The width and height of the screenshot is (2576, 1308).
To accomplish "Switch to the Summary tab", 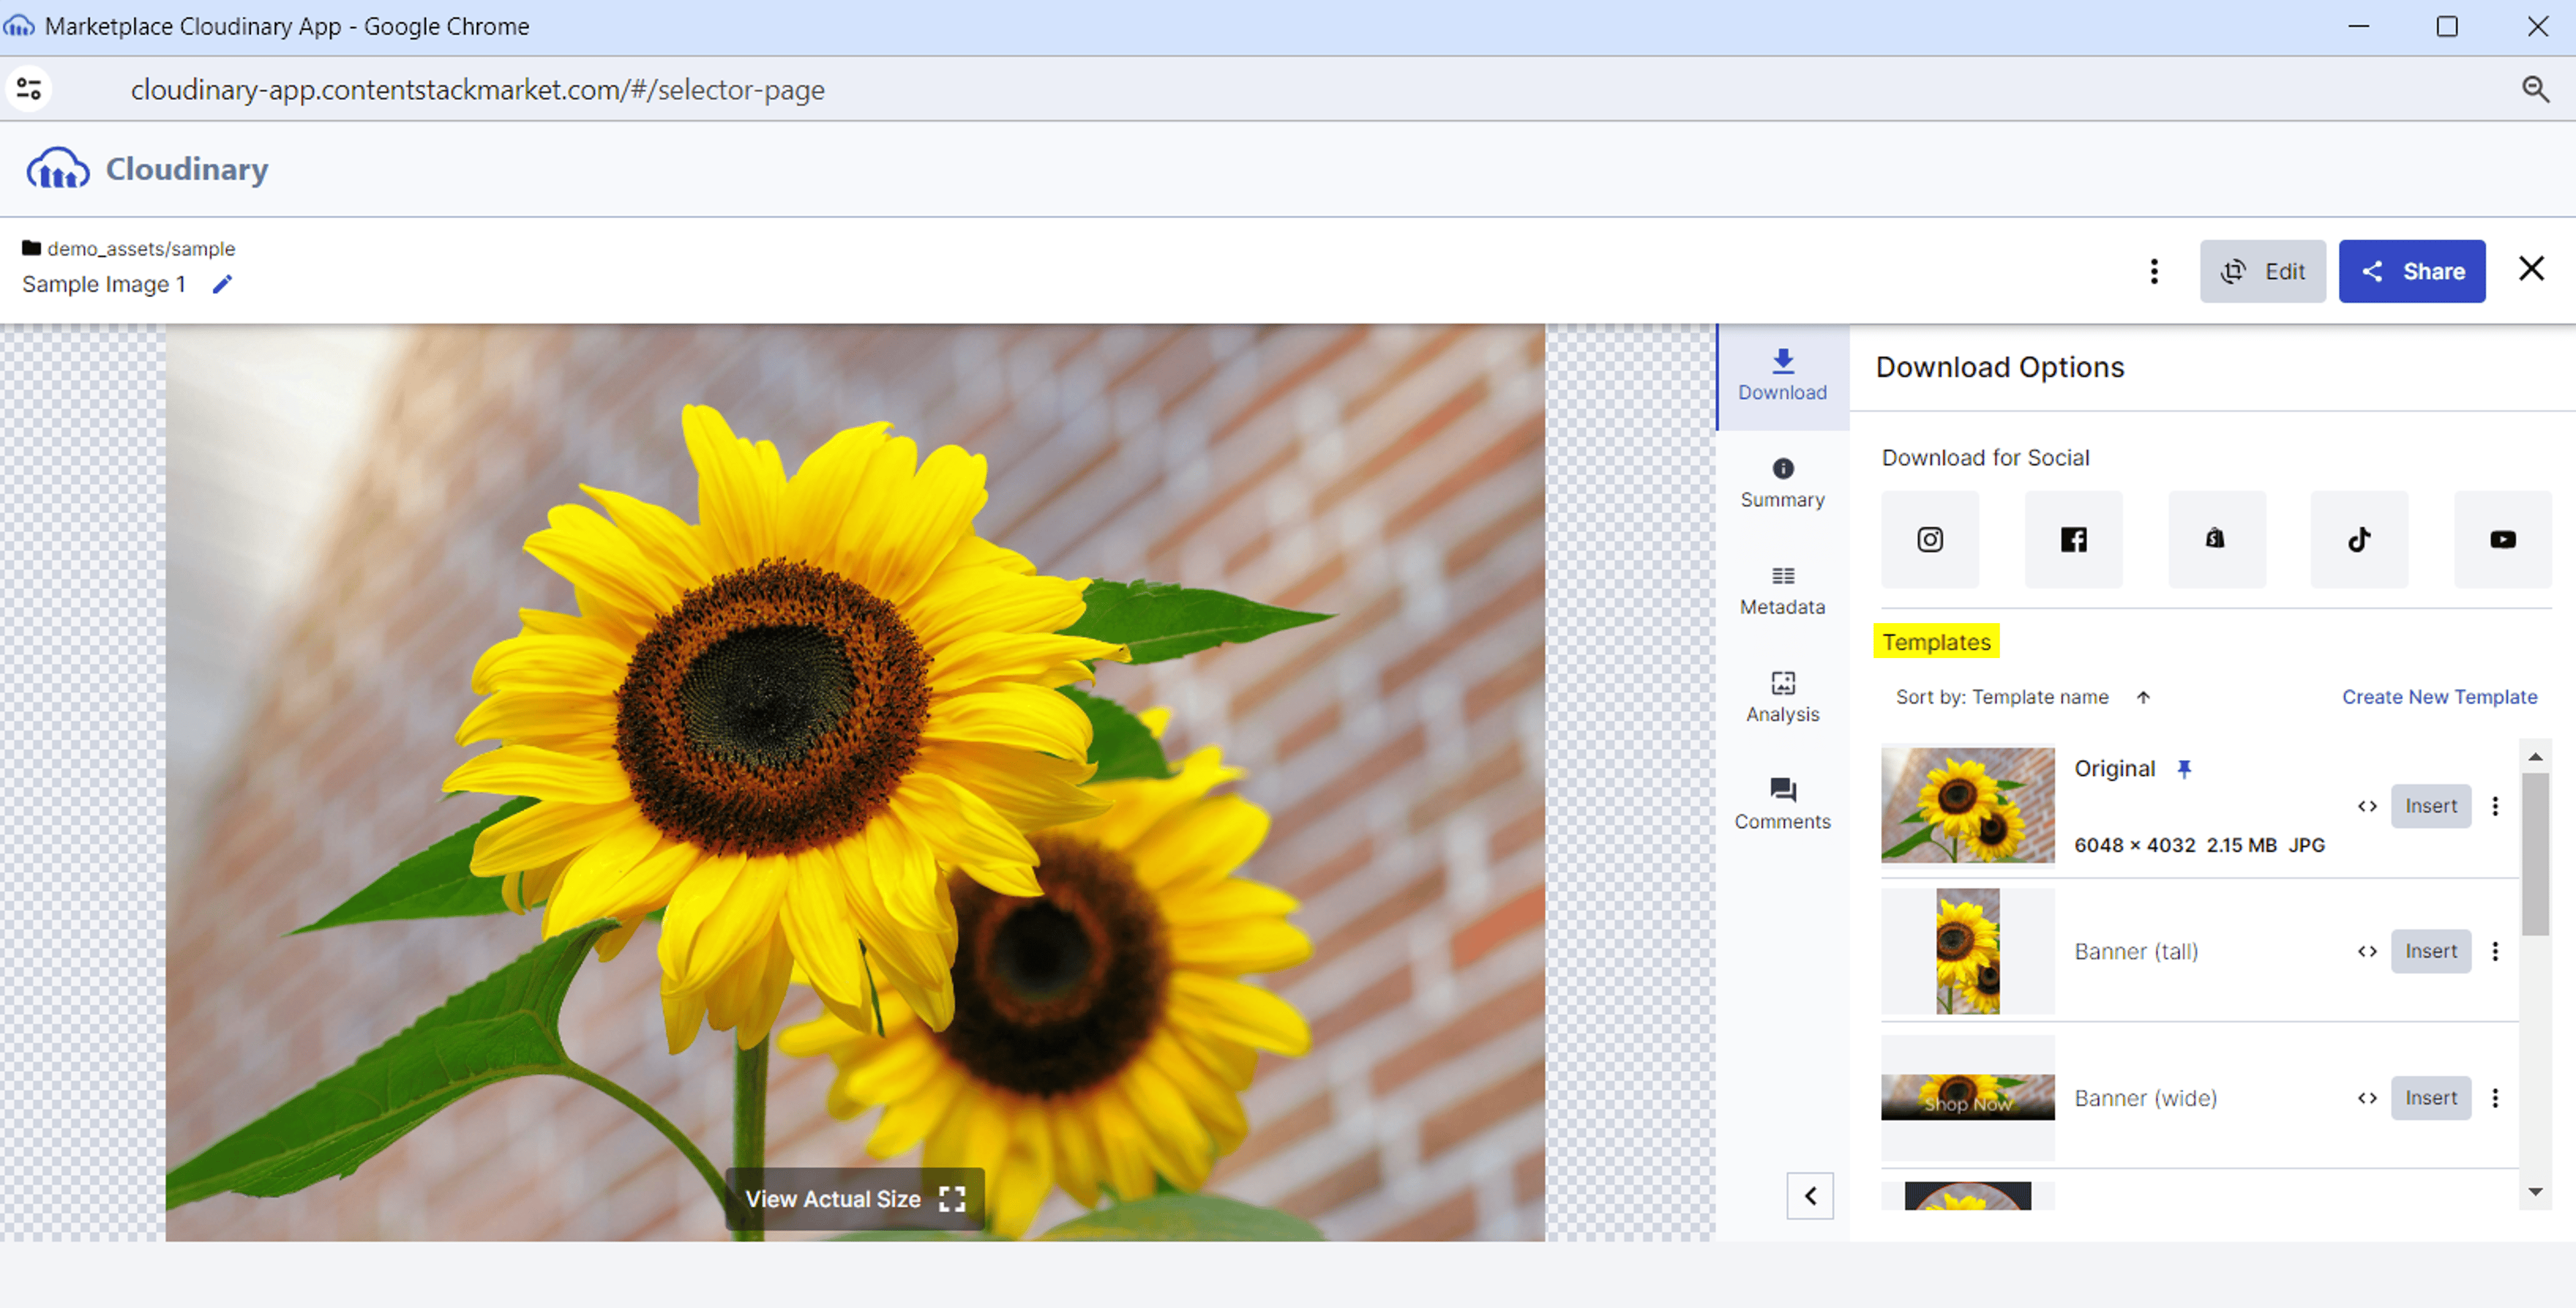I will [1782, 484].
